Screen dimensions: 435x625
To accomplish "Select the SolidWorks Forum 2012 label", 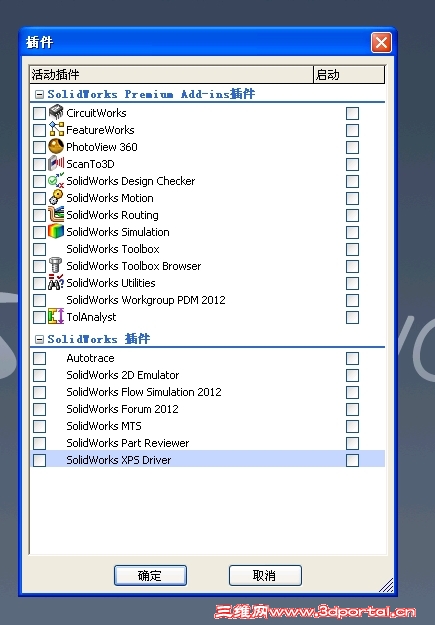I will tap(122, 409).
